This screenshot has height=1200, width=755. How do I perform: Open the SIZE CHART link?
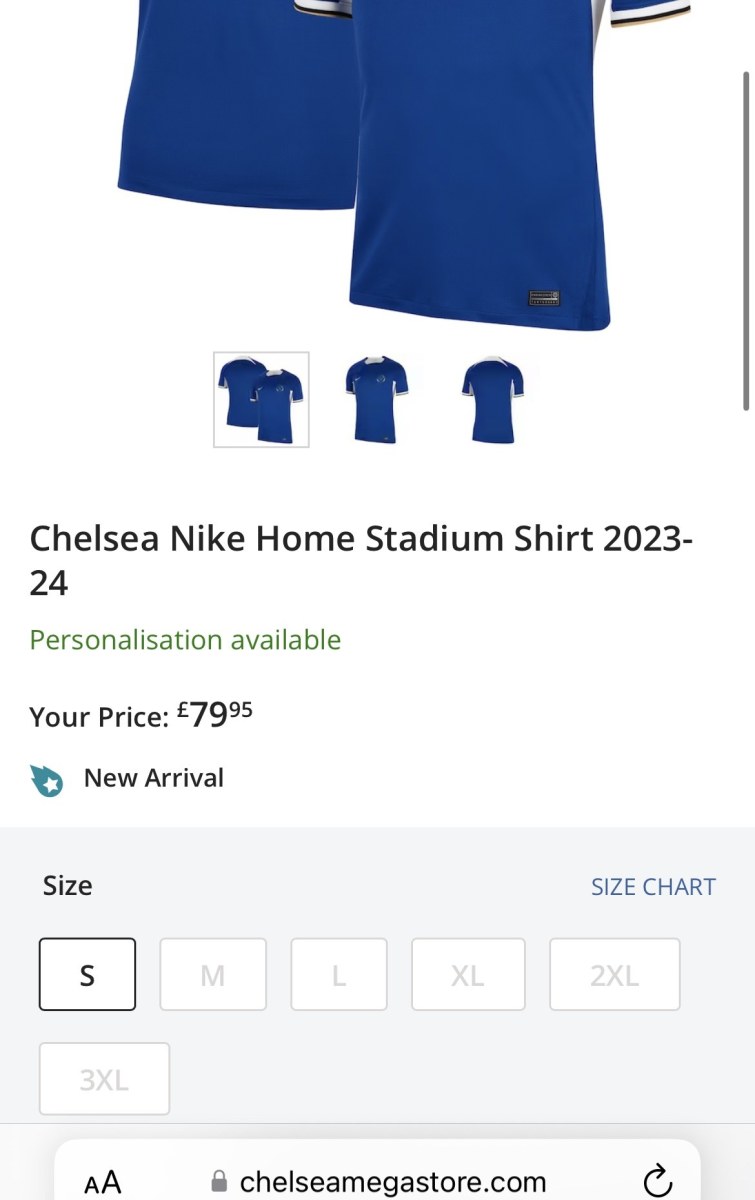pyautogui.click(x=653, y=887)
